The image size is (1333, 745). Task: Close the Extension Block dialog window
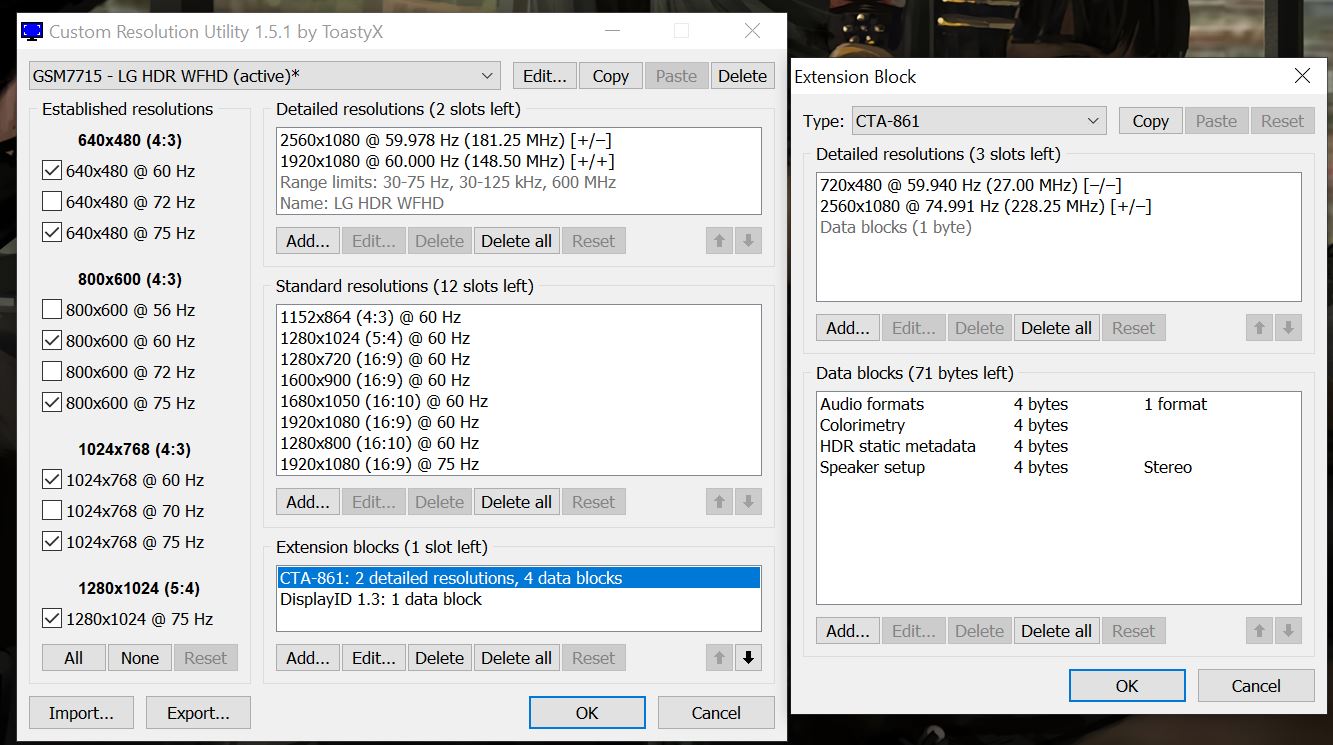pyautogui.click(x=1302, y=76)
